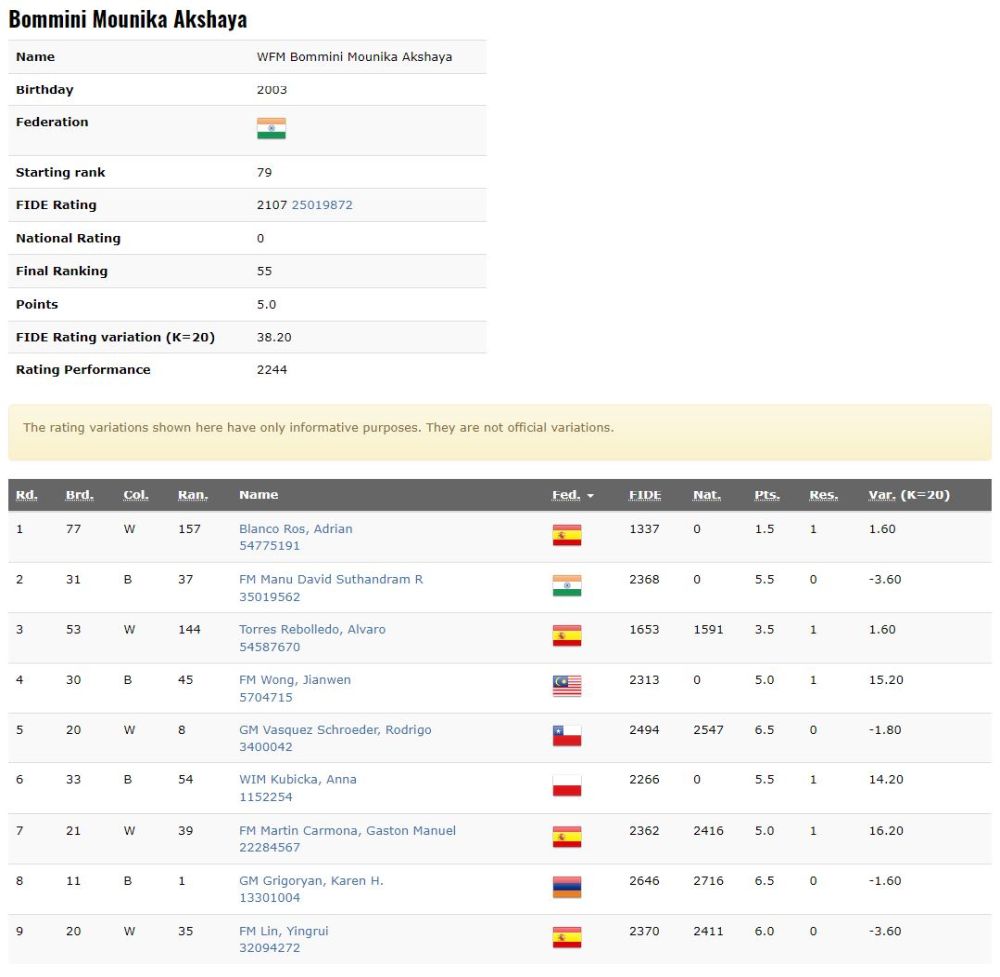1000x977 pixels.
Task: Open player link Torres Rebolledo, Alvaro
Action: point(312,629)
